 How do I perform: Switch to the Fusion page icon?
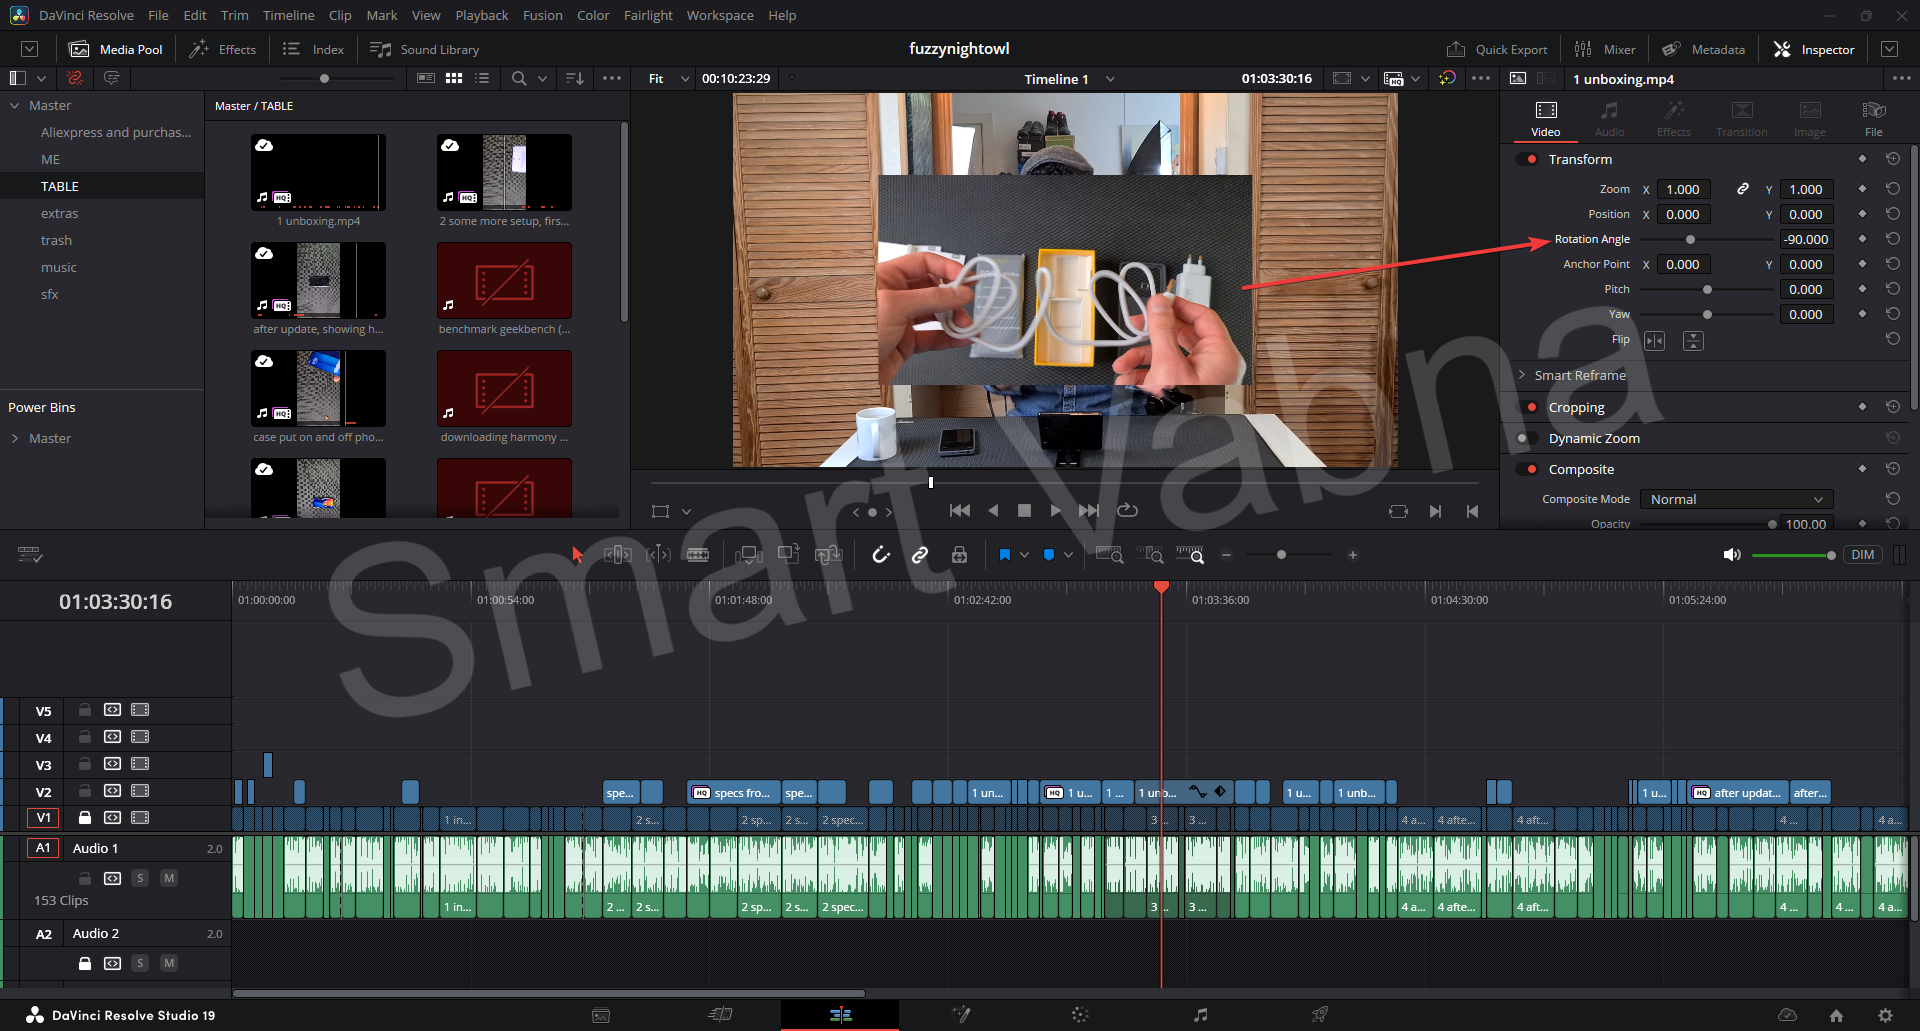(x=960, y=1015)
